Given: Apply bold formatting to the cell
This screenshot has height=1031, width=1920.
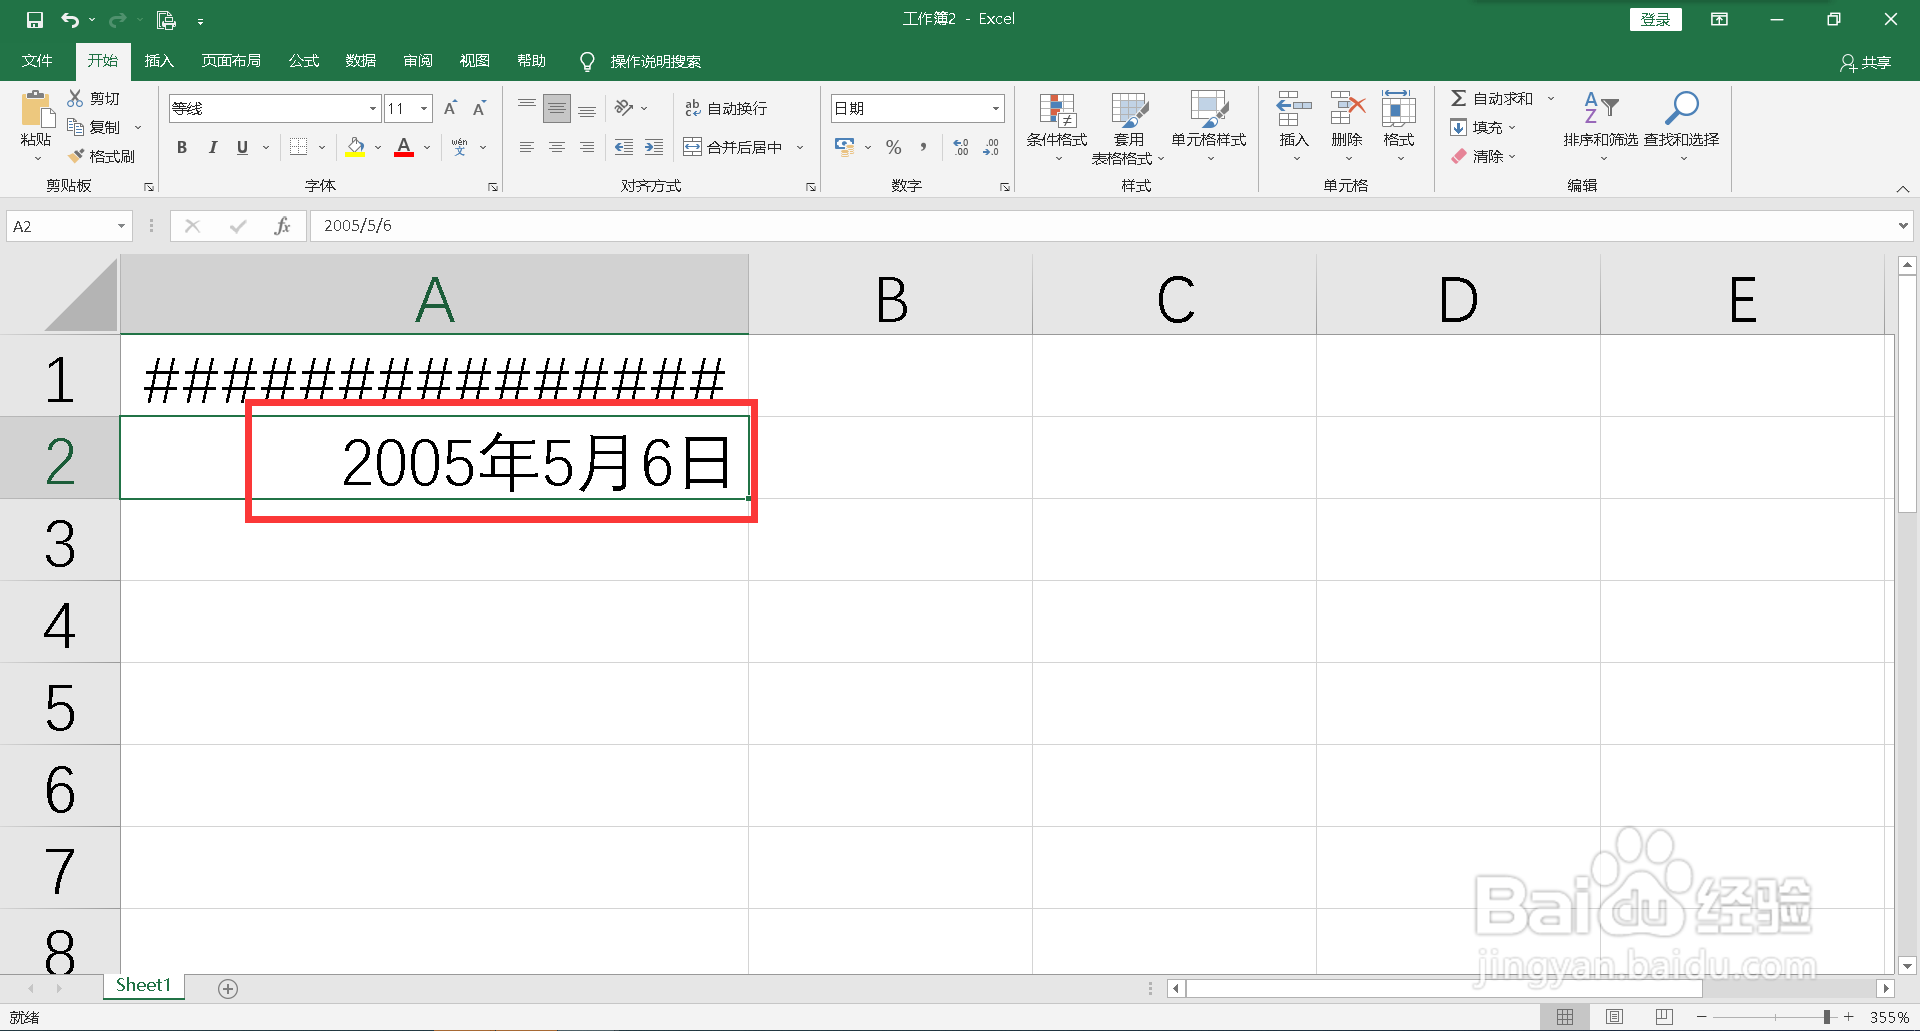Looking at the screenshot, I should (181, 147).
